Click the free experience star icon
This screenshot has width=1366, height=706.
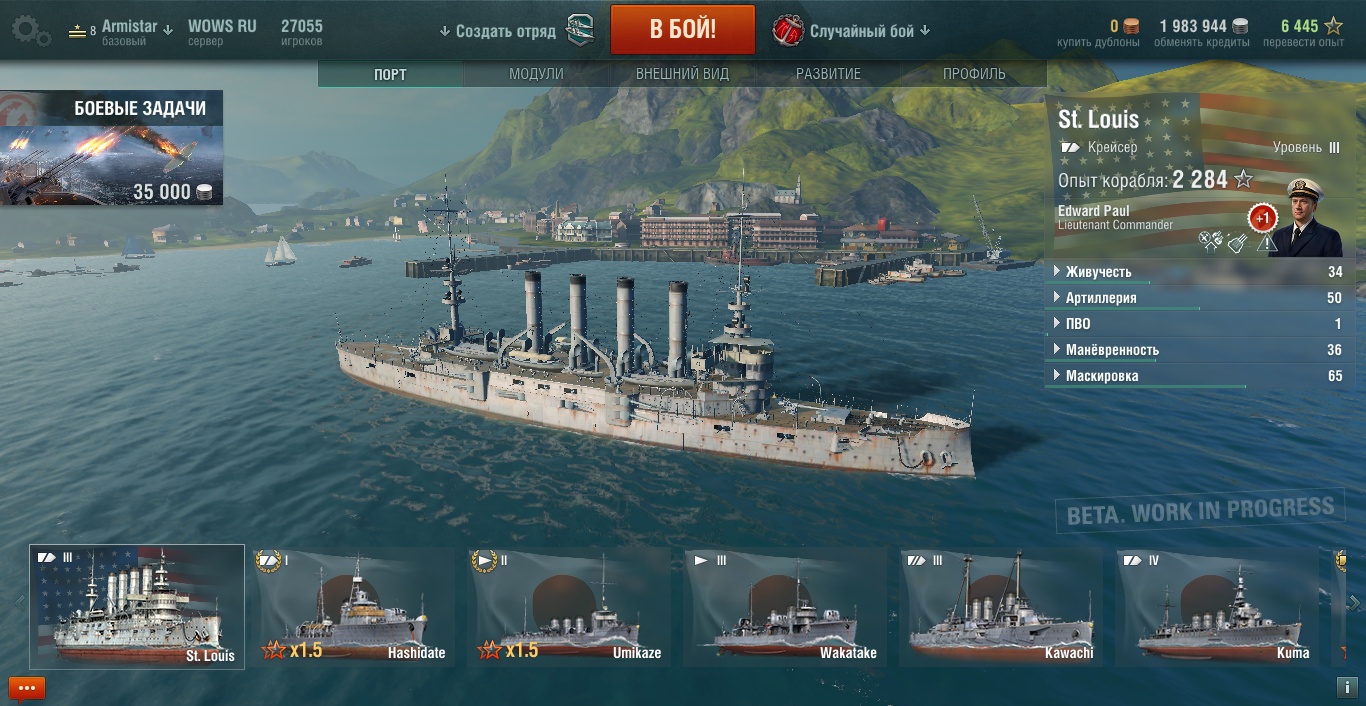pyautogui.click(x=1334, y=26)
